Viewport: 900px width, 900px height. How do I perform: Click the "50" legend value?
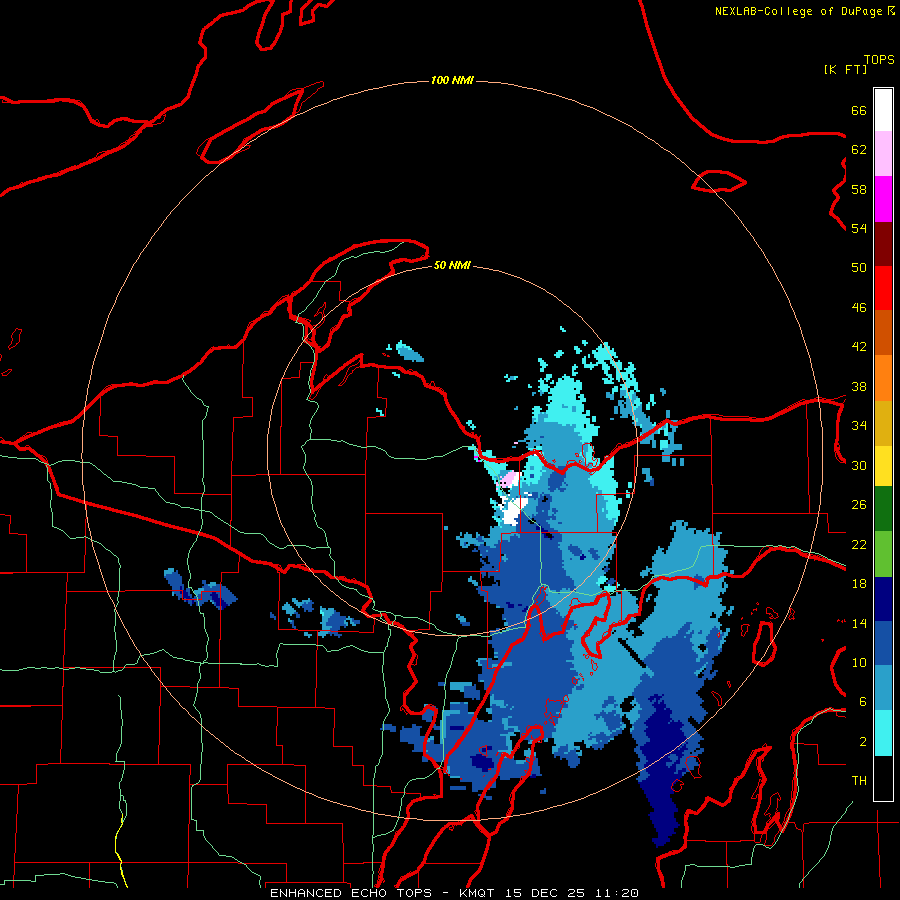point(859,268)
